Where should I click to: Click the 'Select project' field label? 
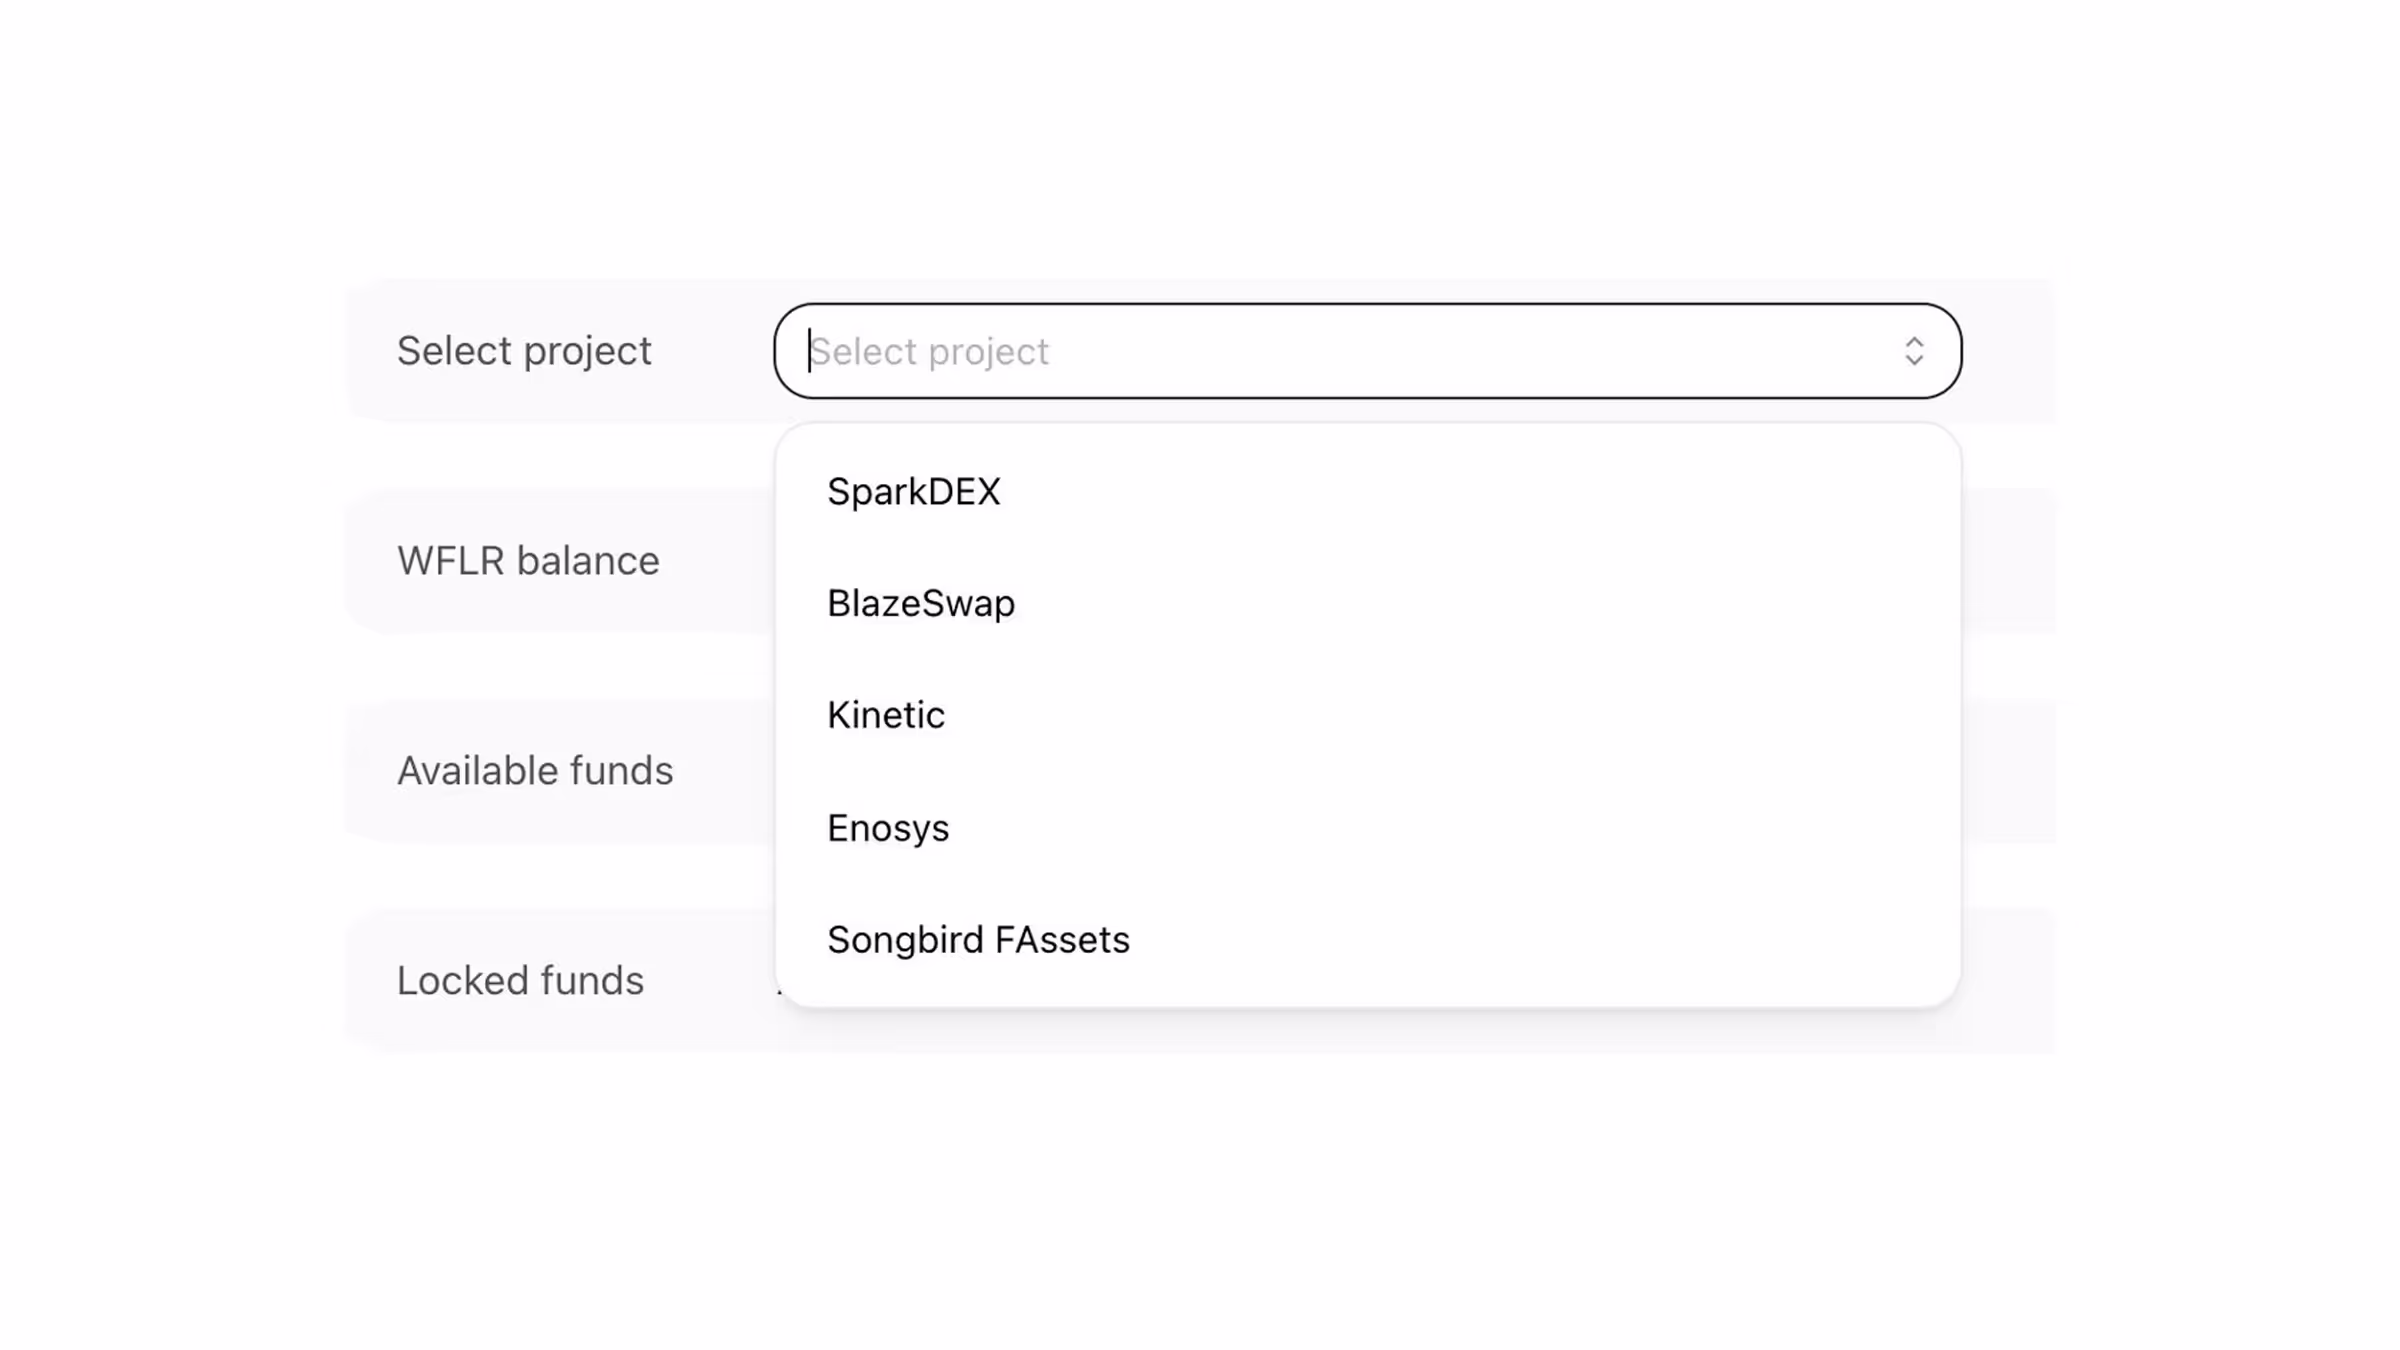[x=523, y=351]
